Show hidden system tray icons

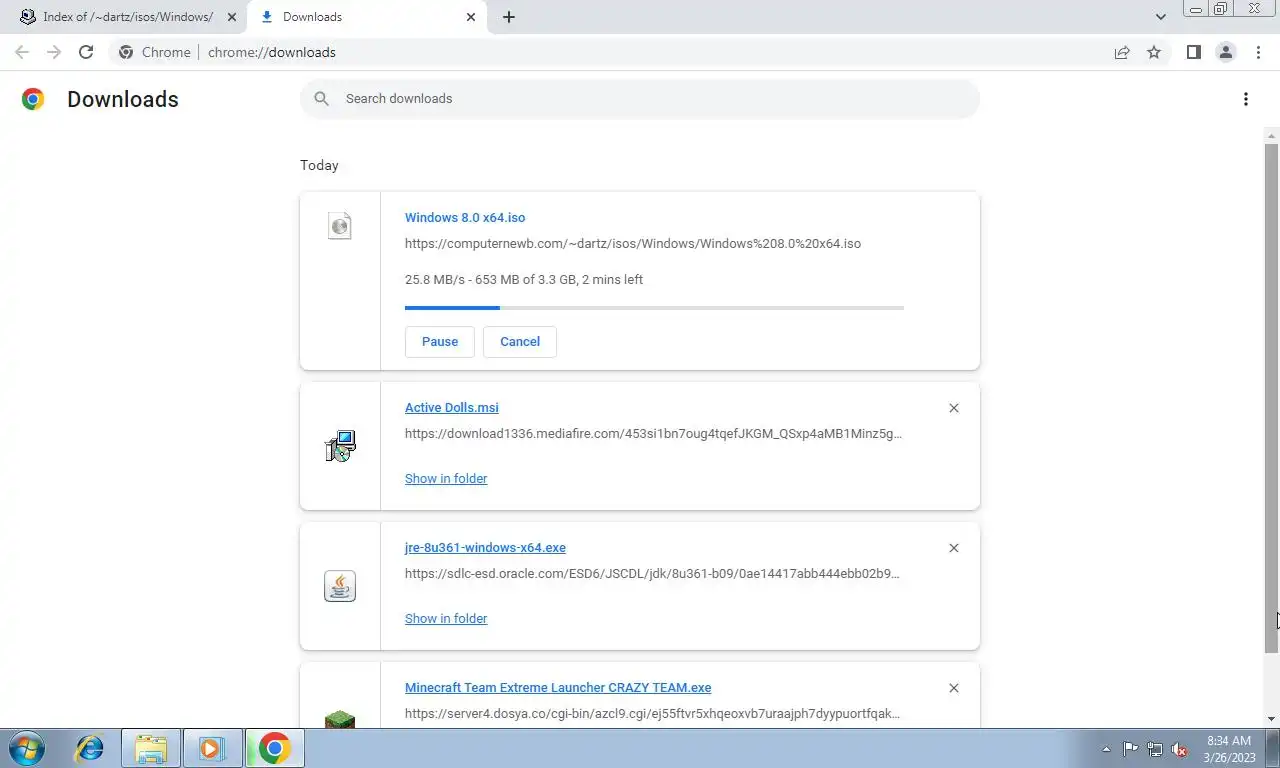click(x=1106, y=749)
